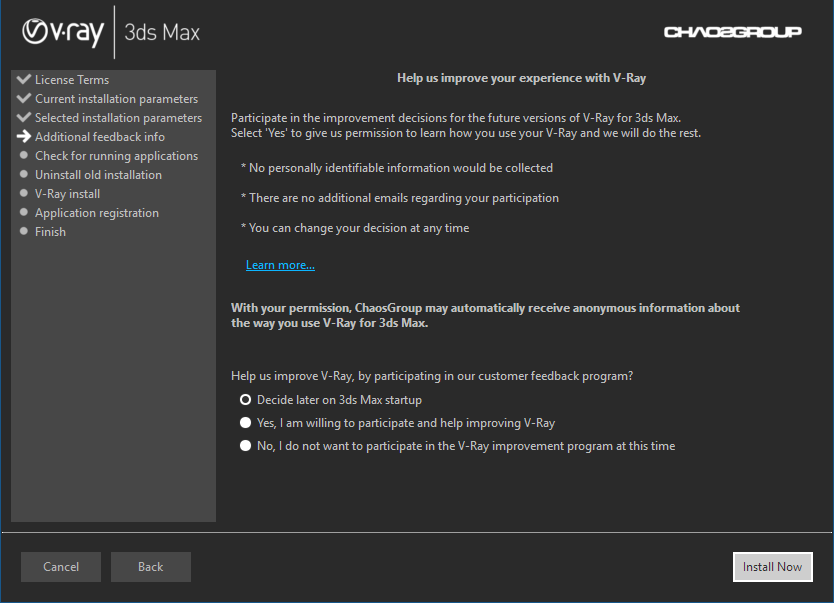Select the Check for running applications step

coord(116,155)
